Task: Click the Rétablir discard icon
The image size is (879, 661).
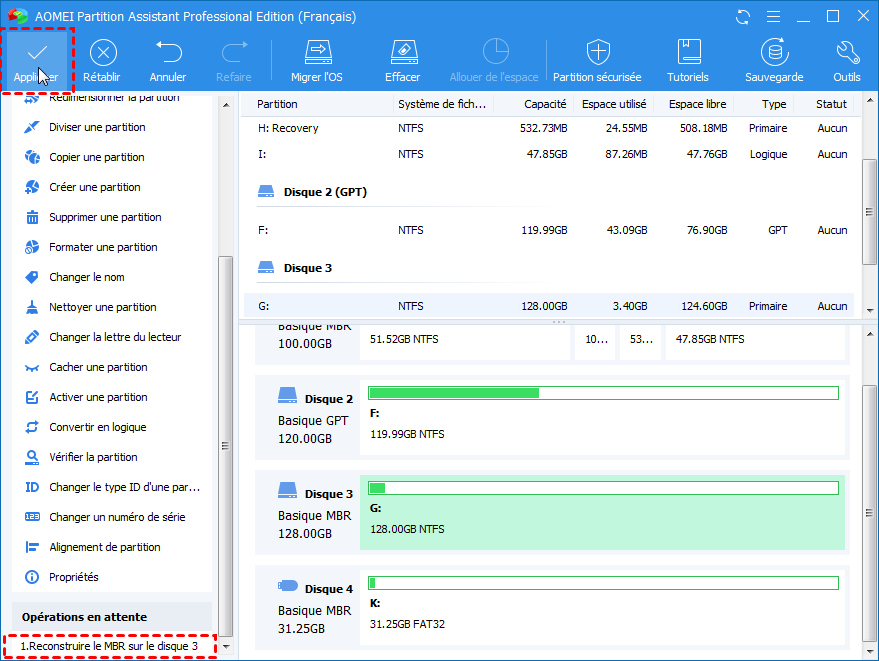Action: tap(103, 53)
